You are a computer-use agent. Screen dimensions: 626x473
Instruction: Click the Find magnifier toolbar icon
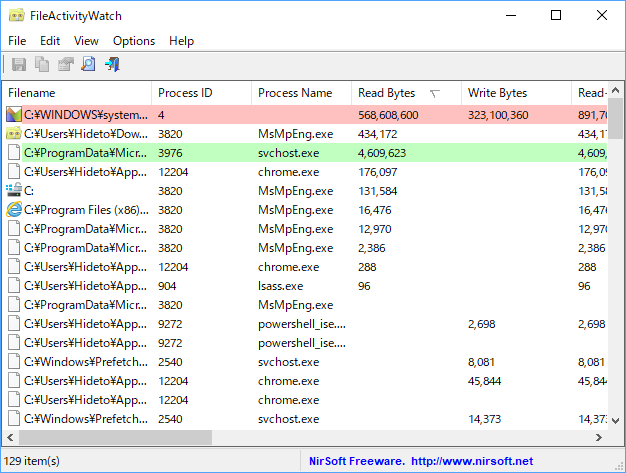click(x=89, y=64)
